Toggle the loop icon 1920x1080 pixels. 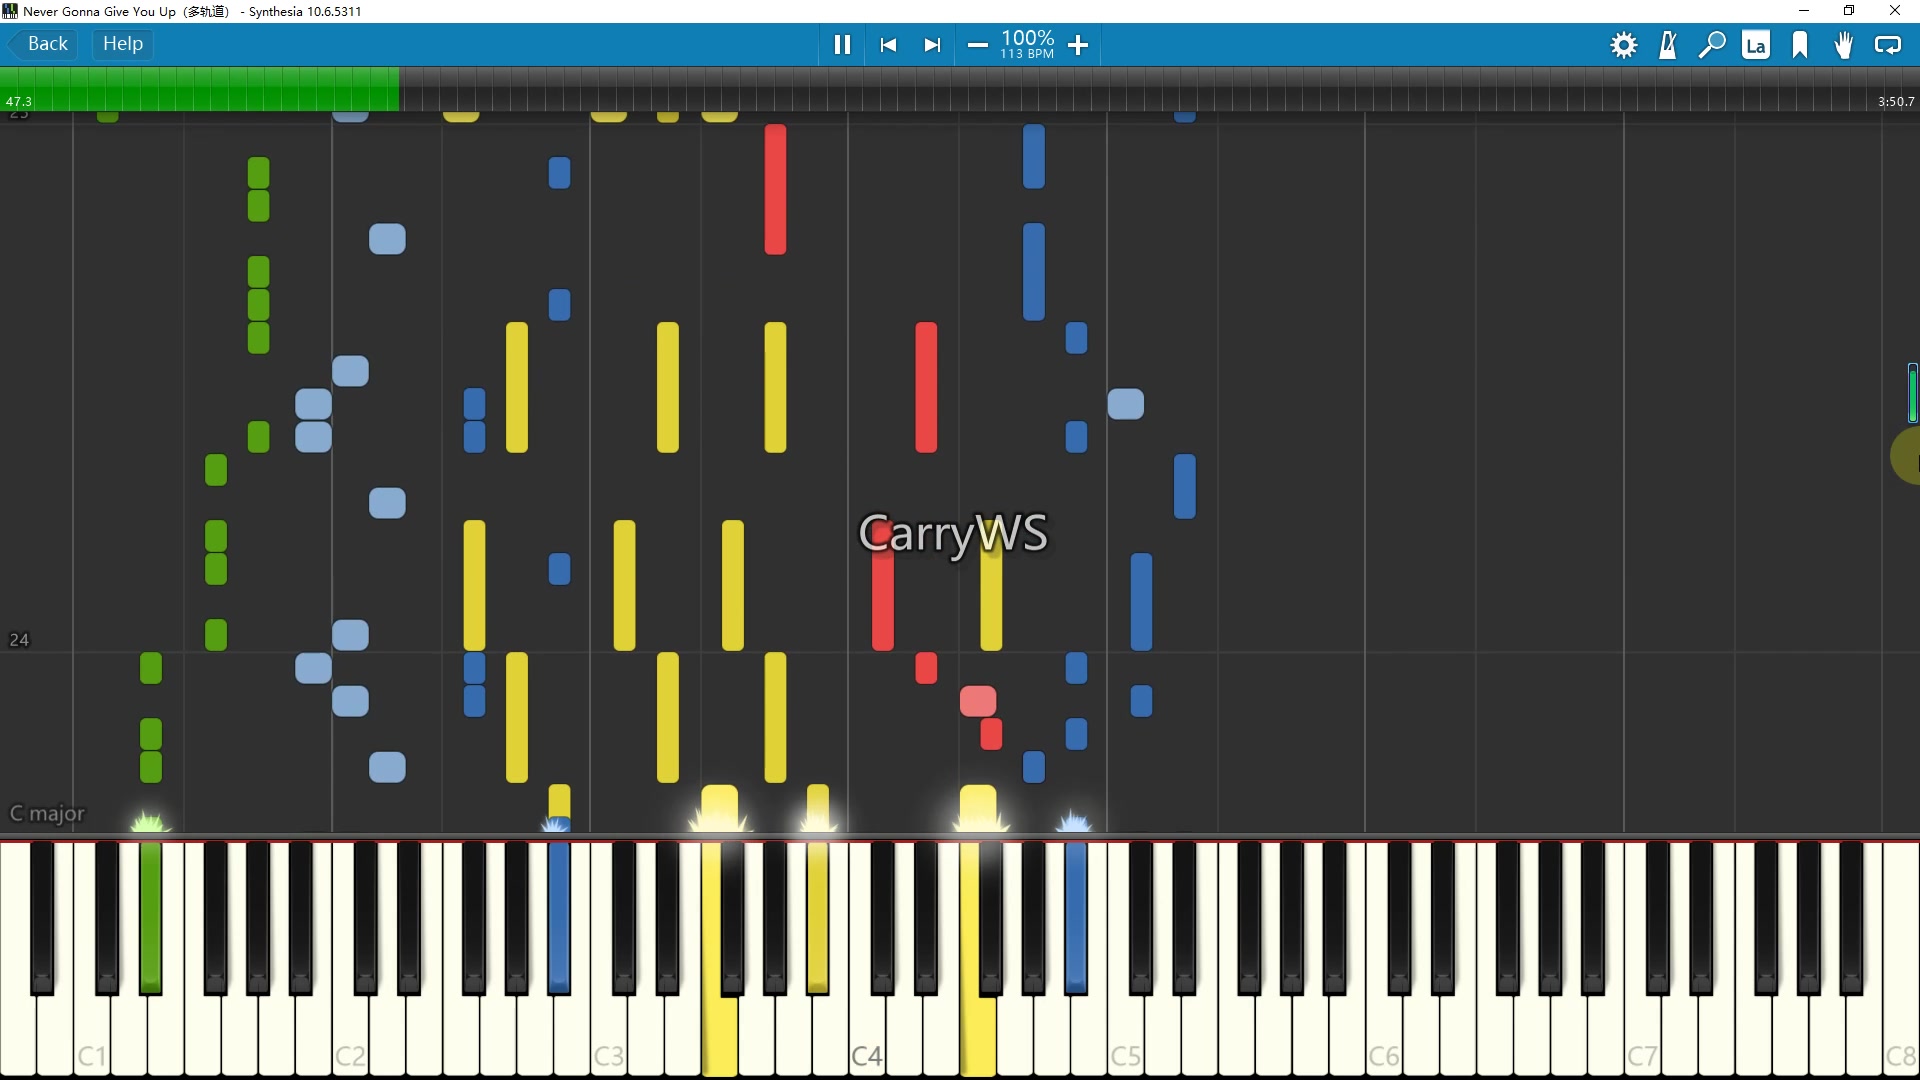coord(1888,45)
